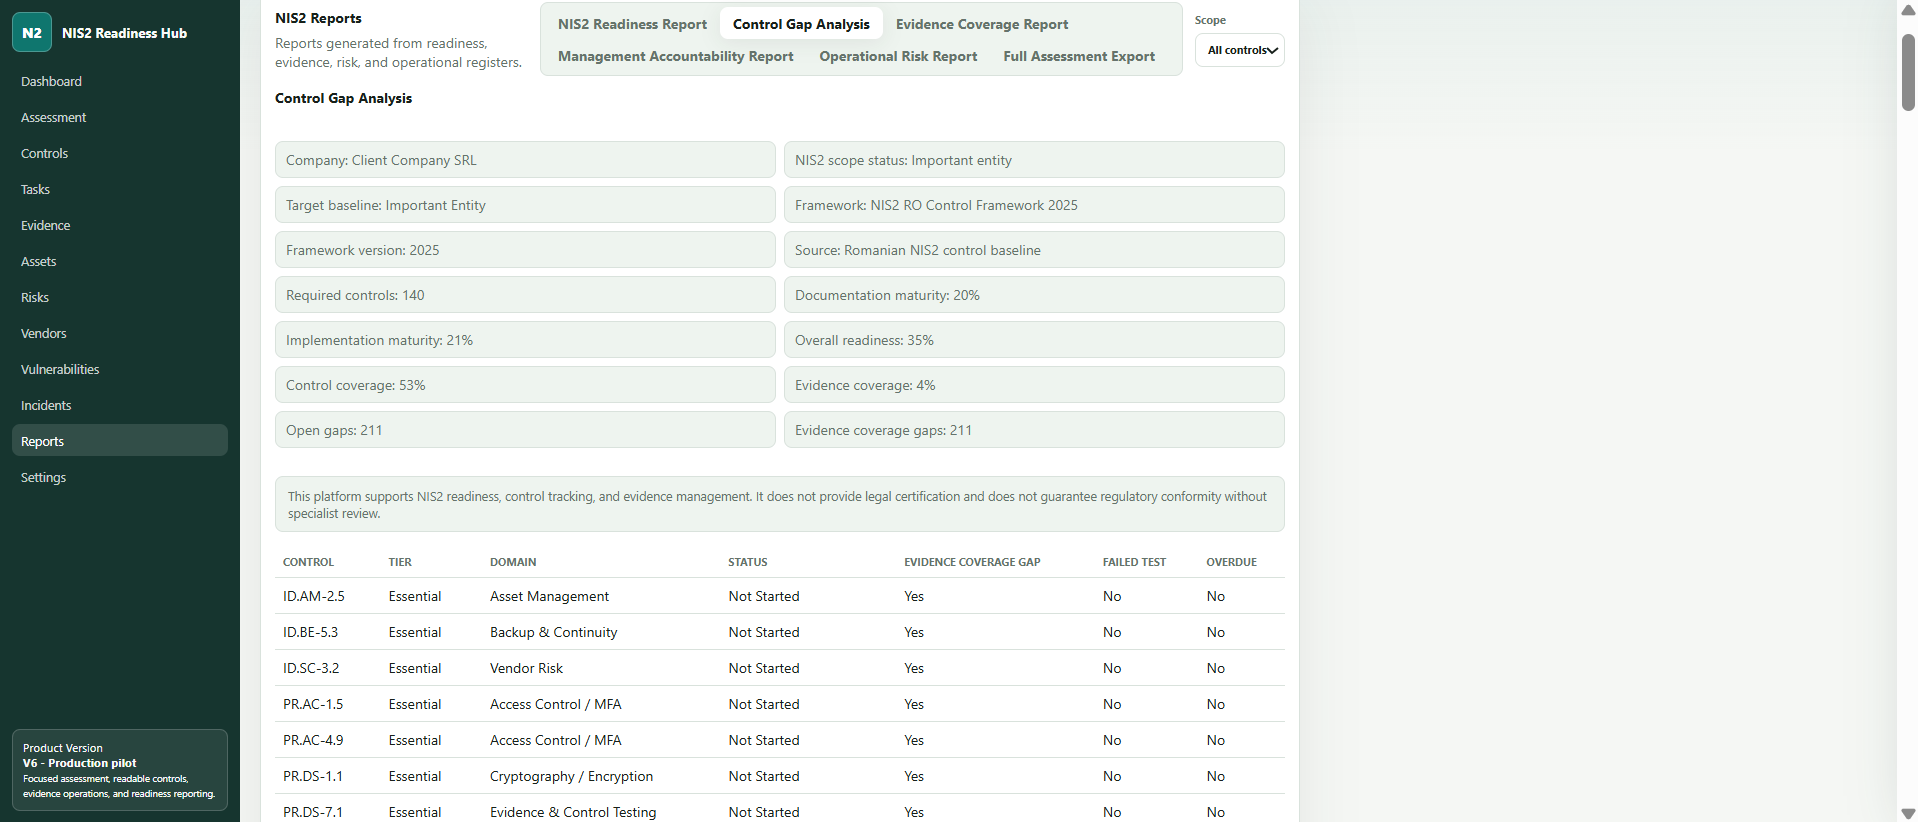The height and width of the screenshot is (822, 1918).
Task: Click Evidence coverage gaps: 211 field
Action: (x=1034, y=430)
